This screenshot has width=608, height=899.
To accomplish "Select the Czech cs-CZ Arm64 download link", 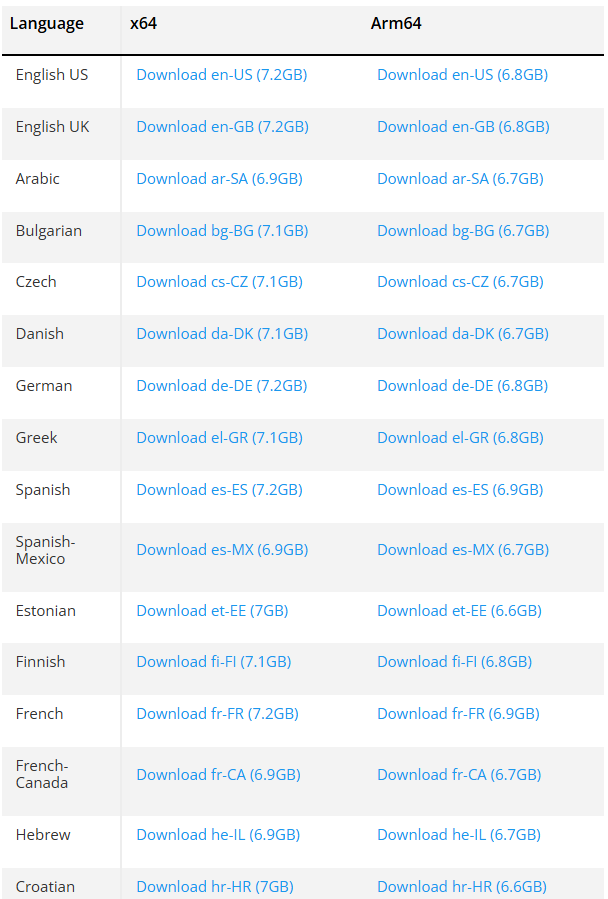I will pos(460,282).
